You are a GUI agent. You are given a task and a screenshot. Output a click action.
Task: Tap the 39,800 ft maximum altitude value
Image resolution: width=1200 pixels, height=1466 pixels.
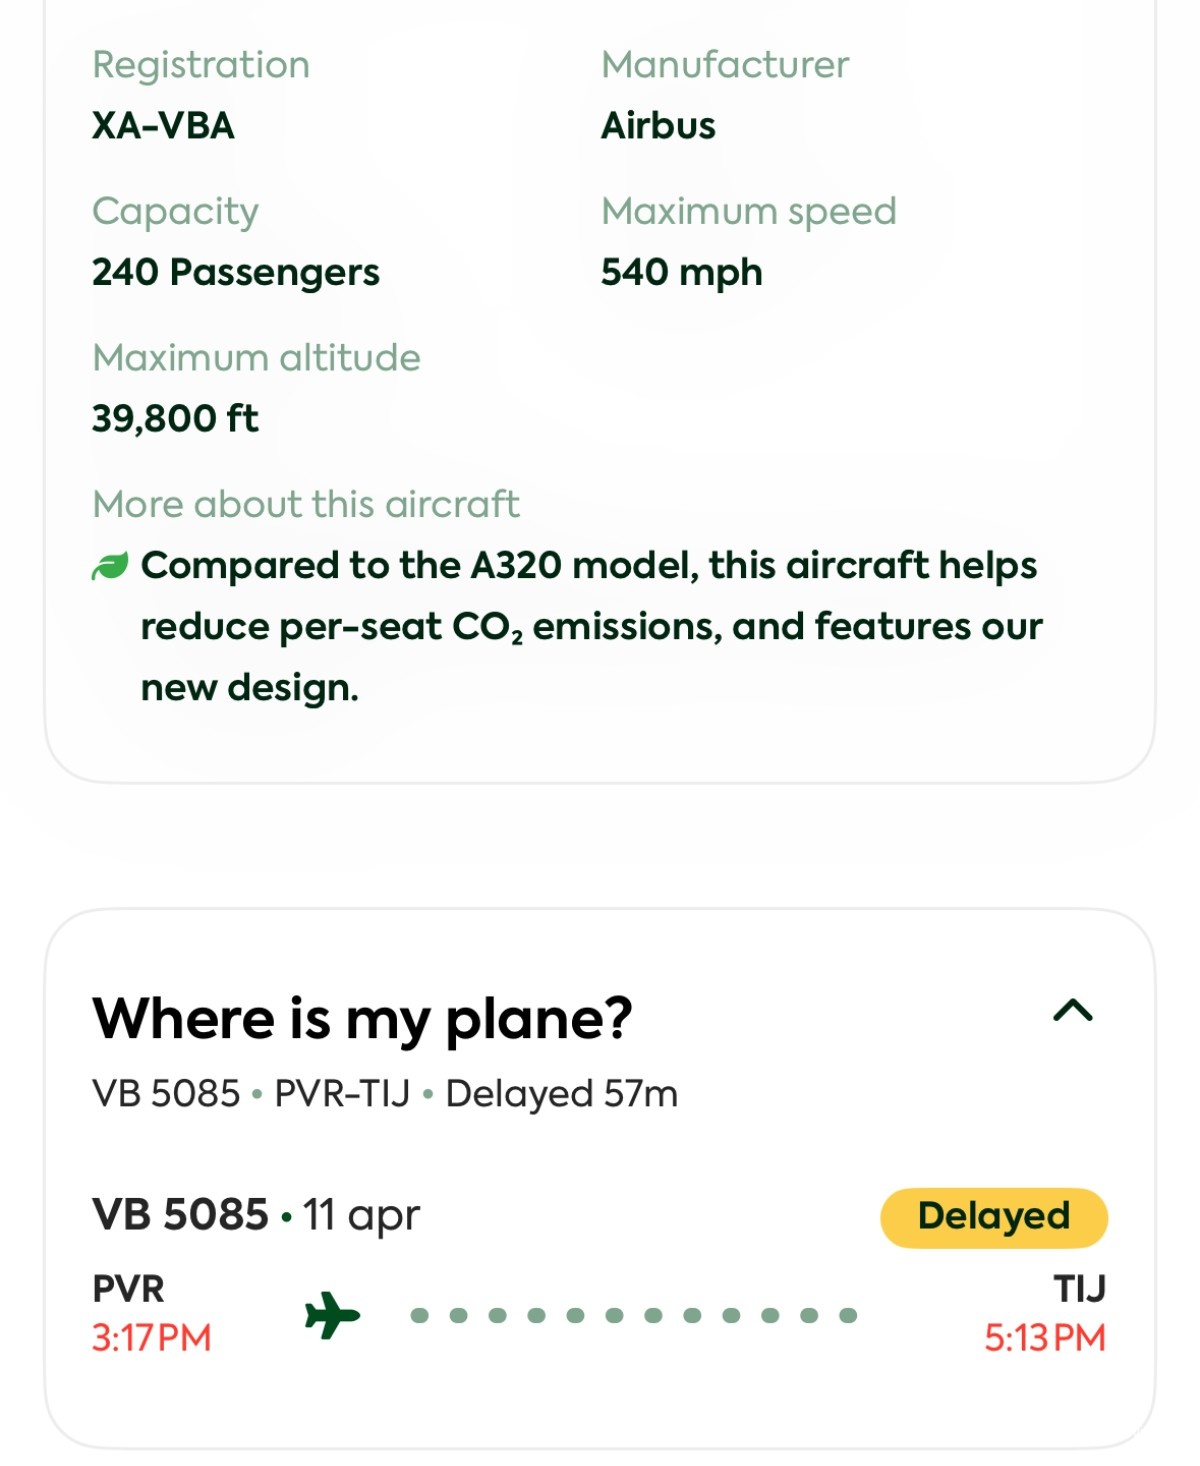(175, 418)
